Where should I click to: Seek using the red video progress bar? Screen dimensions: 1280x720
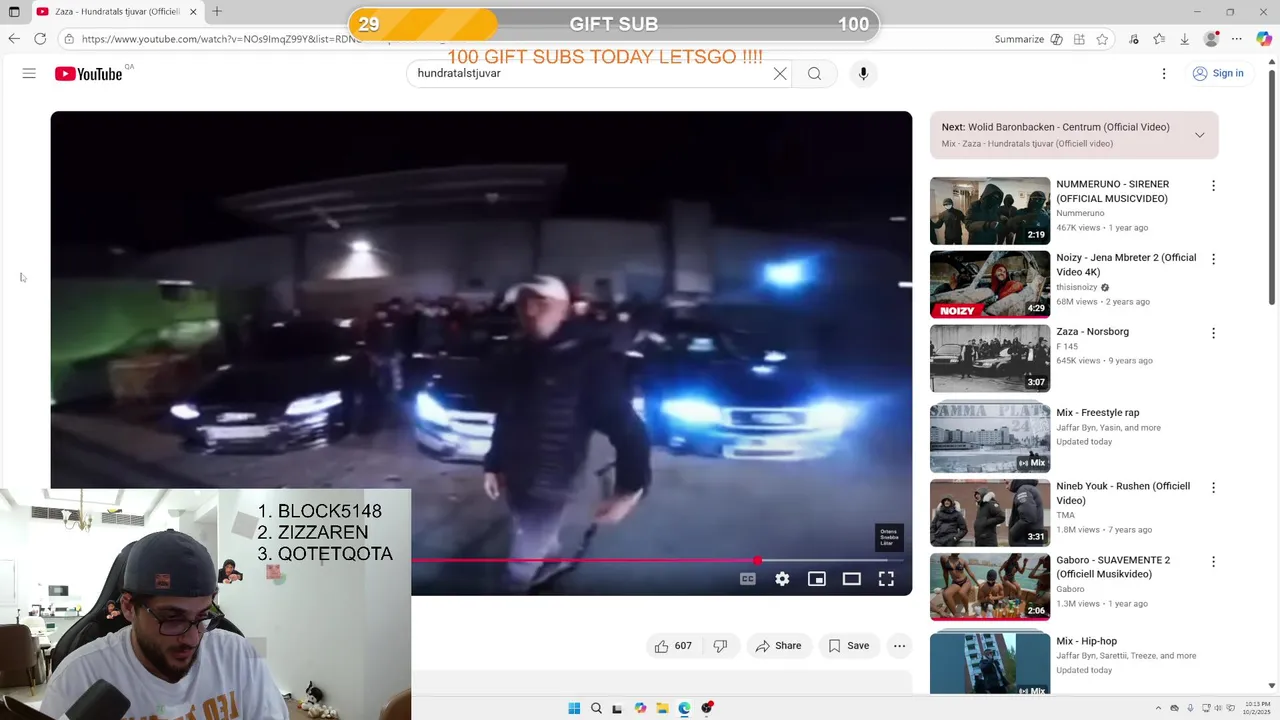pyautogui.click(x=585, y=560)
